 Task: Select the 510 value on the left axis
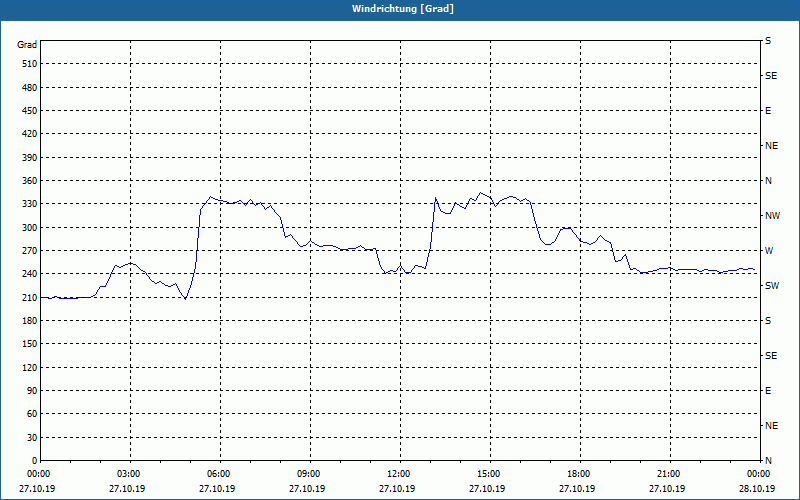pos(29,64)
